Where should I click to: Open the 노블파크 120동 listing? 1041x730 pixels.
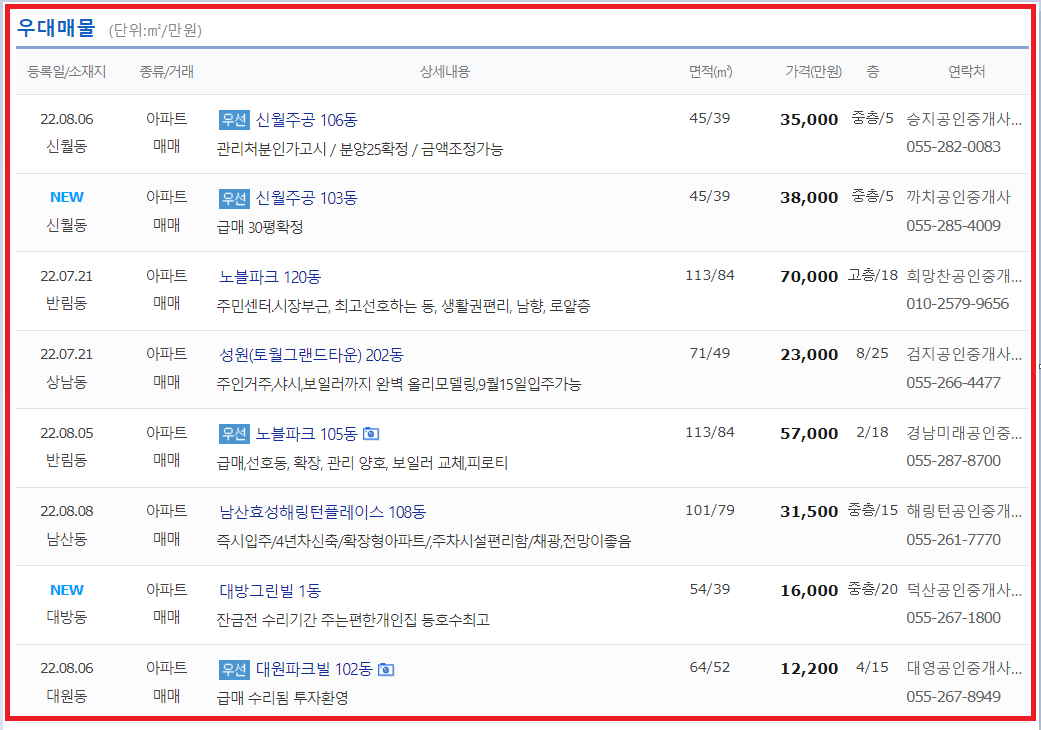(270, 277)
